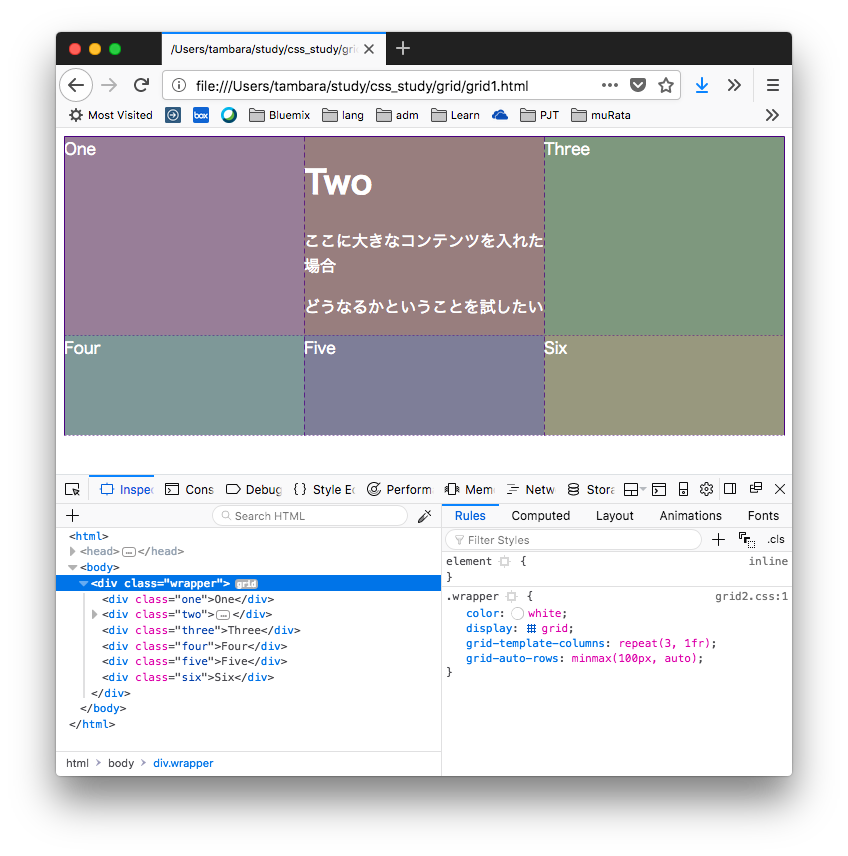Toggle the split console

(x=659, y=489)
